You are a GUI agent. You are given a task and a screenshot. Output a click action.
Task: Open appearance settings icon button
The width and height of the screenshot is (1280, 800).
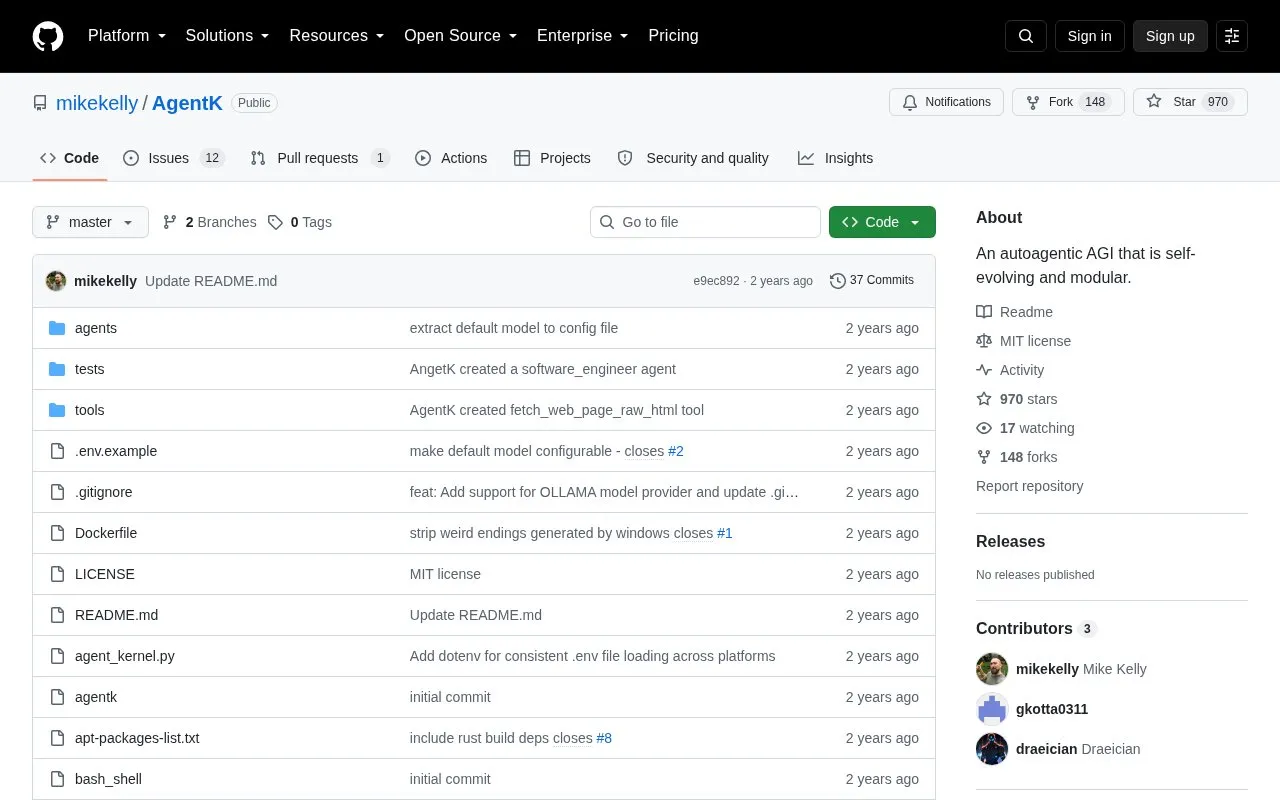1232,36
